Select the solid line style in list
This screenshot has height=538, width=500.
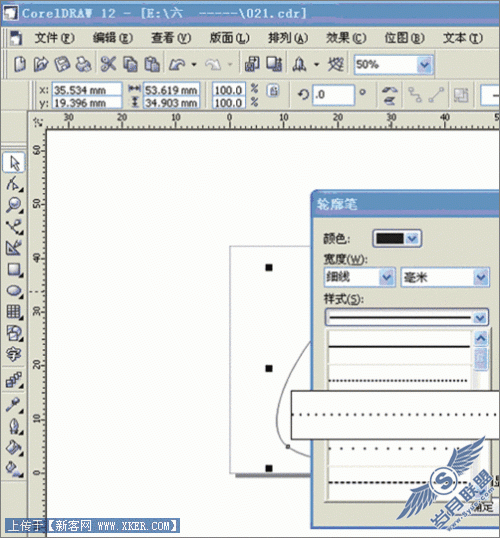point(399,347)
